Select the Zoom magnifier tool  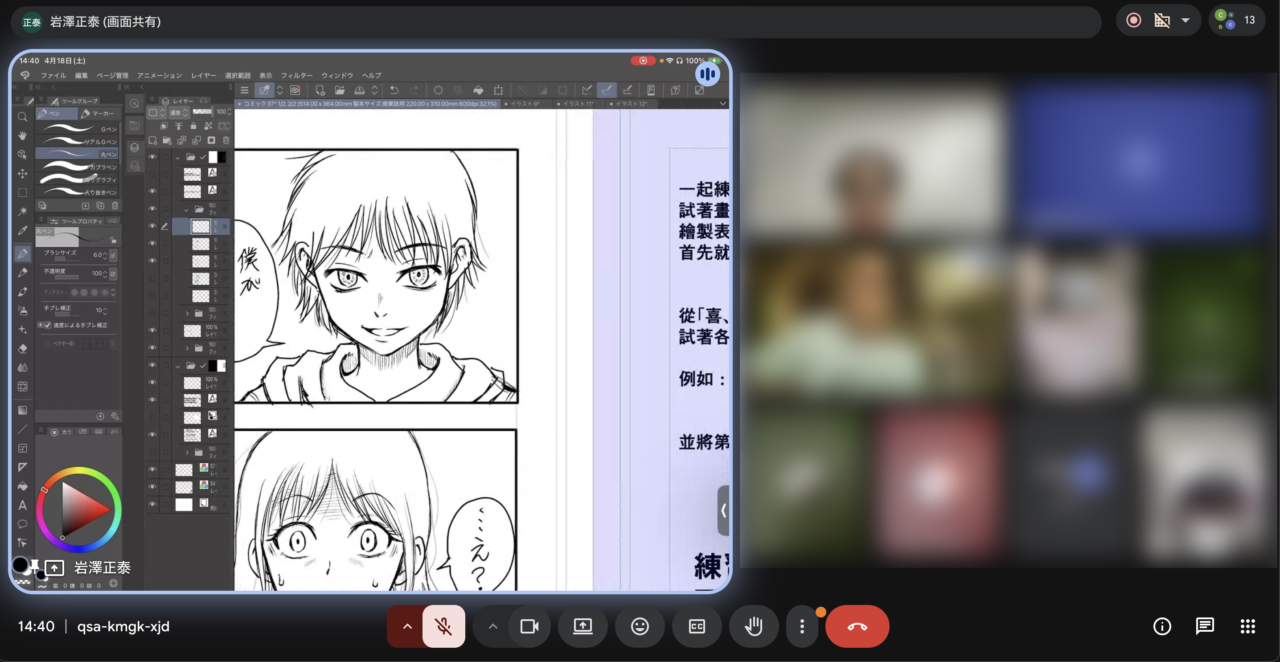point(22,117)
